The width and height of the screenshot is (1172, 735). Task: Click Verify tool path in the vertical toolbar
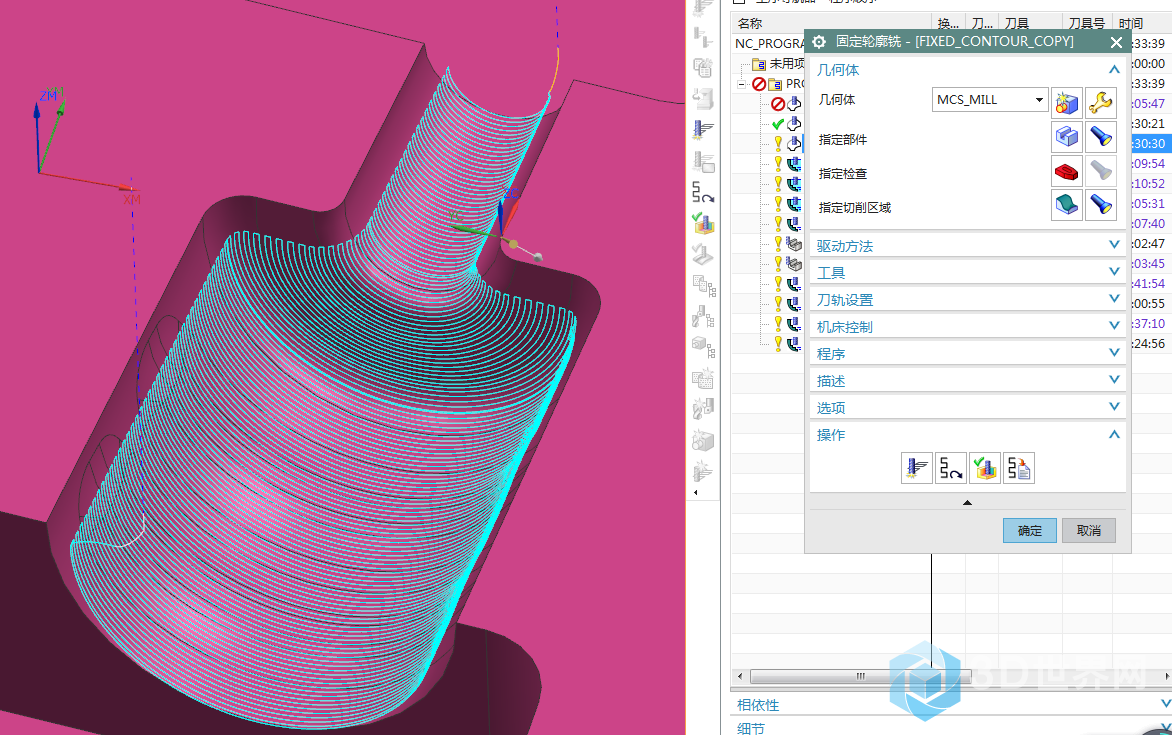[x=703, y=223]
